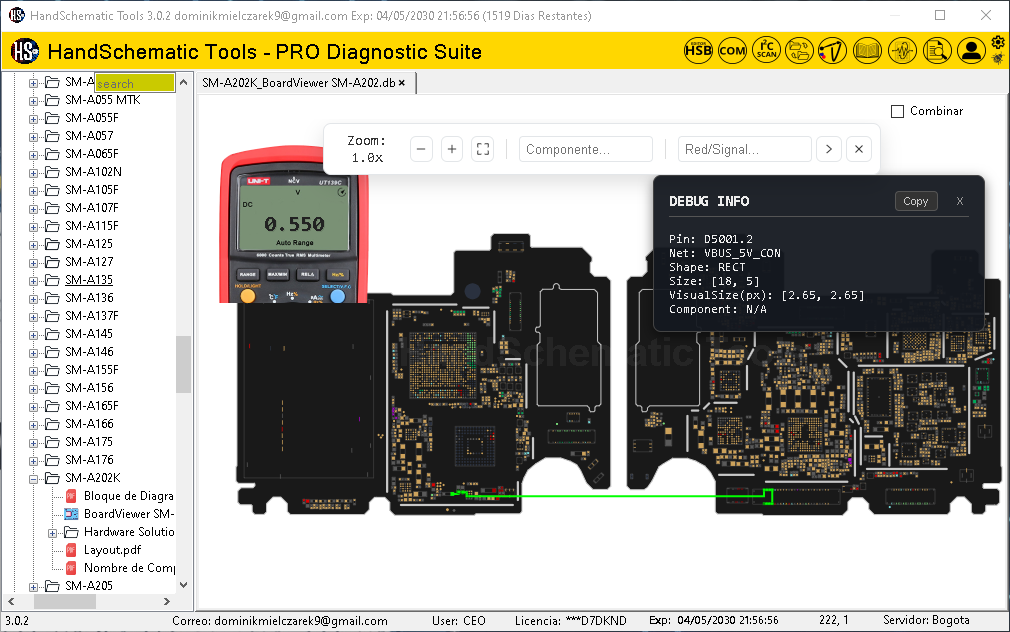1010x632 pixels.
Task: Close the SM-A202K_BoardViewer tab
Action: pos(402,82)
